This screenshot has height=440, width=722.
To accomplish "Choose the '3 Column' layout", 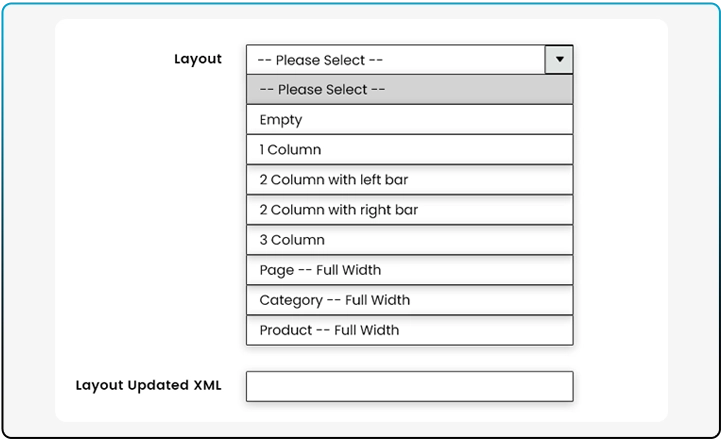I will (409, 240).
